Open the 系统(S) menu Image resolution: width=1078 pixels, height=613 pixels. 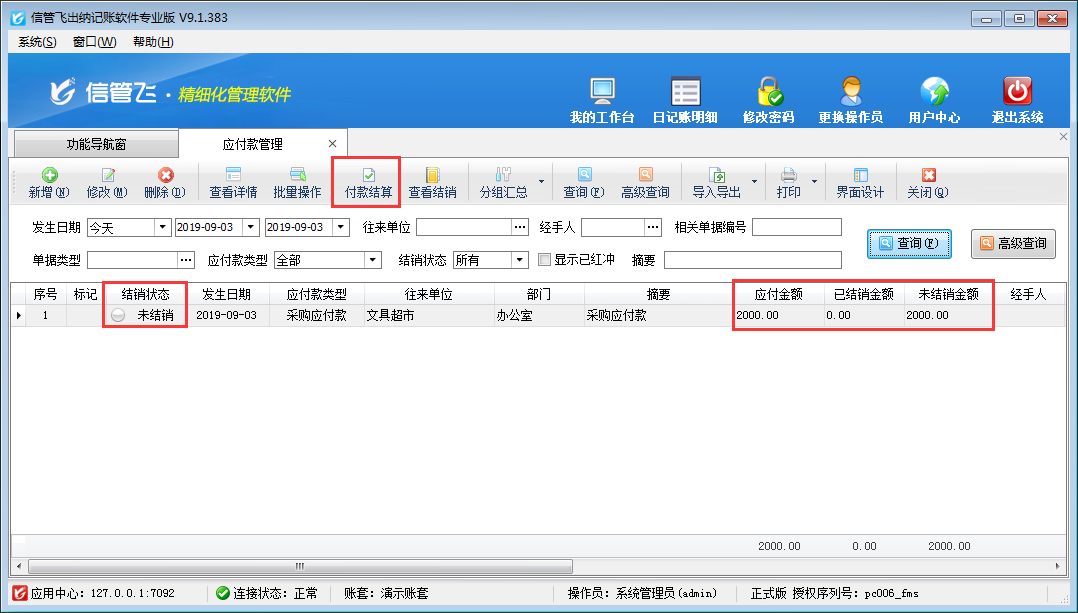tap(37, 42)
